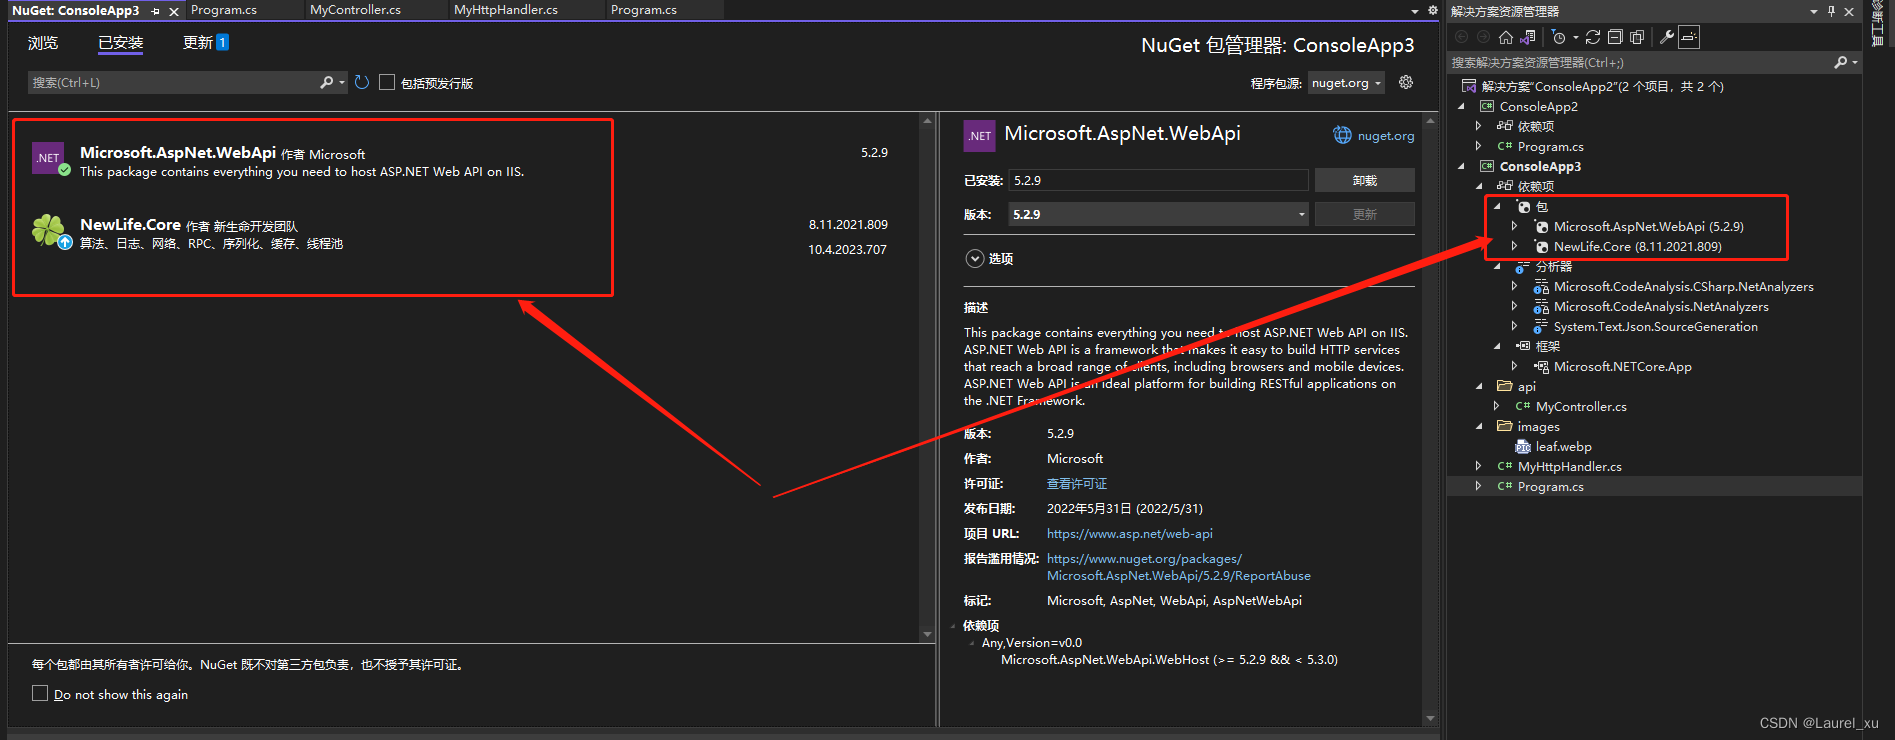Select the Microsoft.AspNet.WebApi .NET package icon in list

click(x=48, y=158)
